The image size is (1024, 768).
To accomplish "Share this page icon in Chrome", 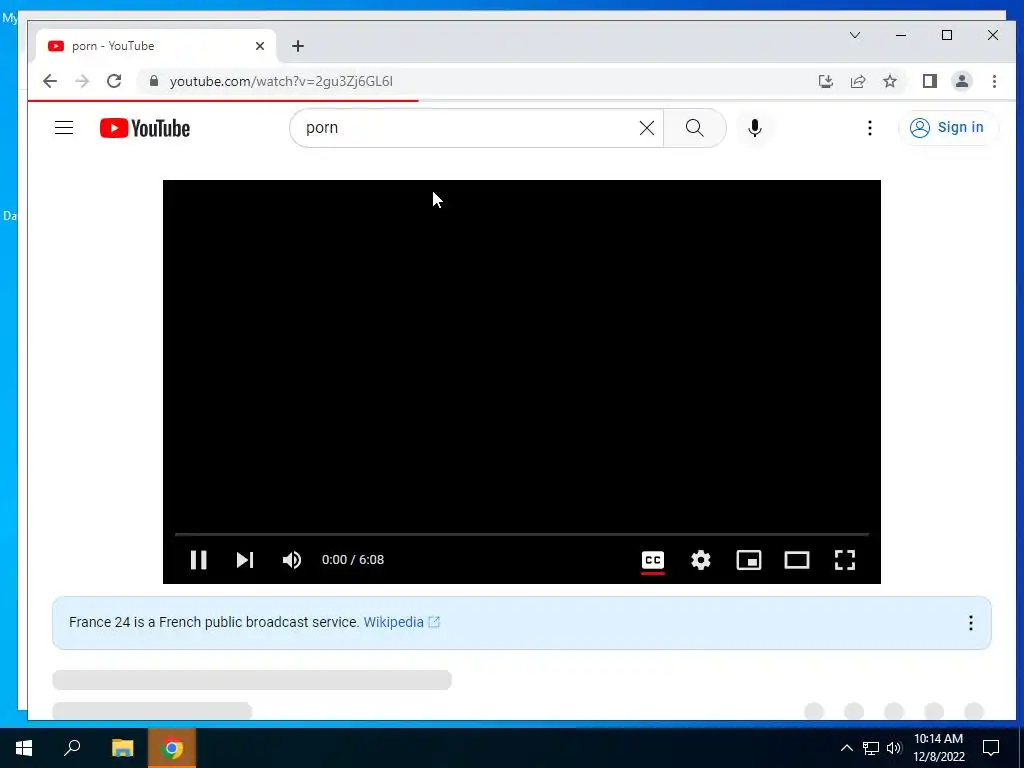I will 857,81.
